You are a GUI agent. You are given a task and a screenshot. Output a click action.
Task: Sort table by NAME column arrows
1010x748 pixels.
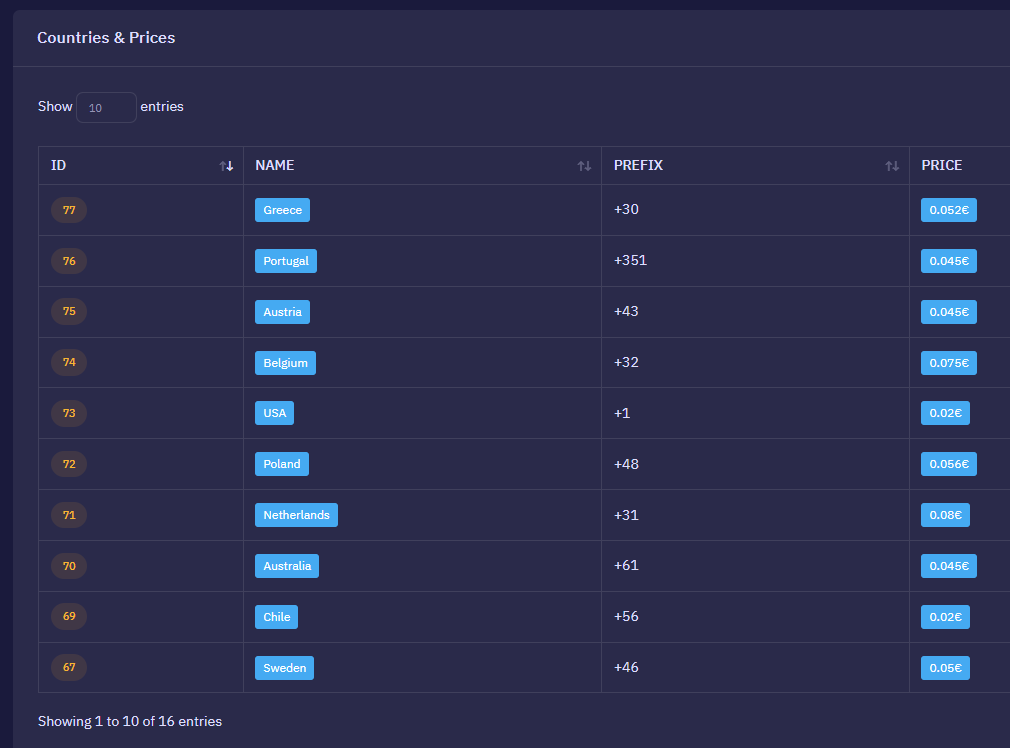tap(584, 166)
